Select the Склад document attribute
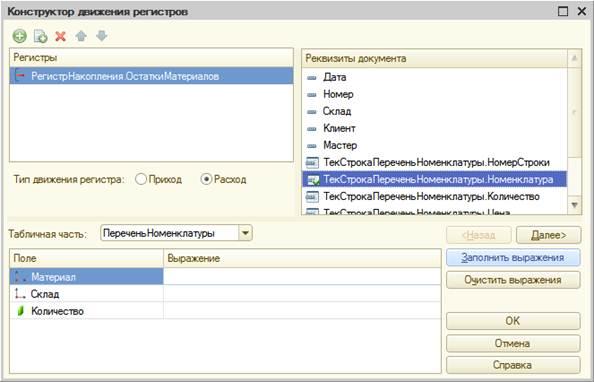Image resolution: width=594 pixels, height=382 pixels. click(435, 111)
